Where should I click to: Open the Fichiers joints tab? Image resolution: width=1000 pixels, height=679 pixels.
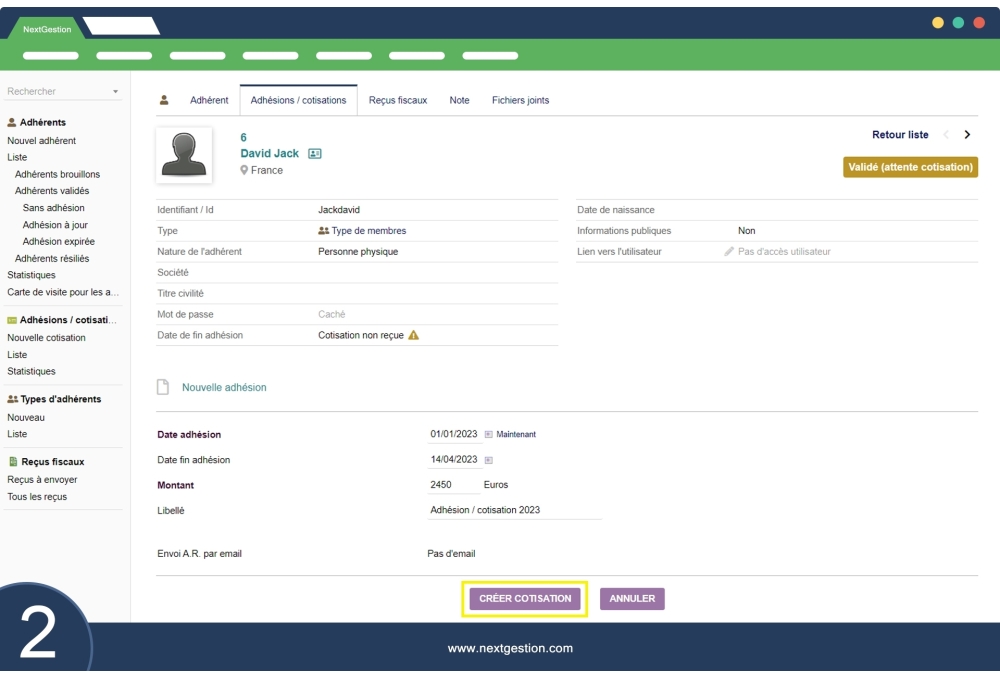pyautogui.click(x=520, y=101)
